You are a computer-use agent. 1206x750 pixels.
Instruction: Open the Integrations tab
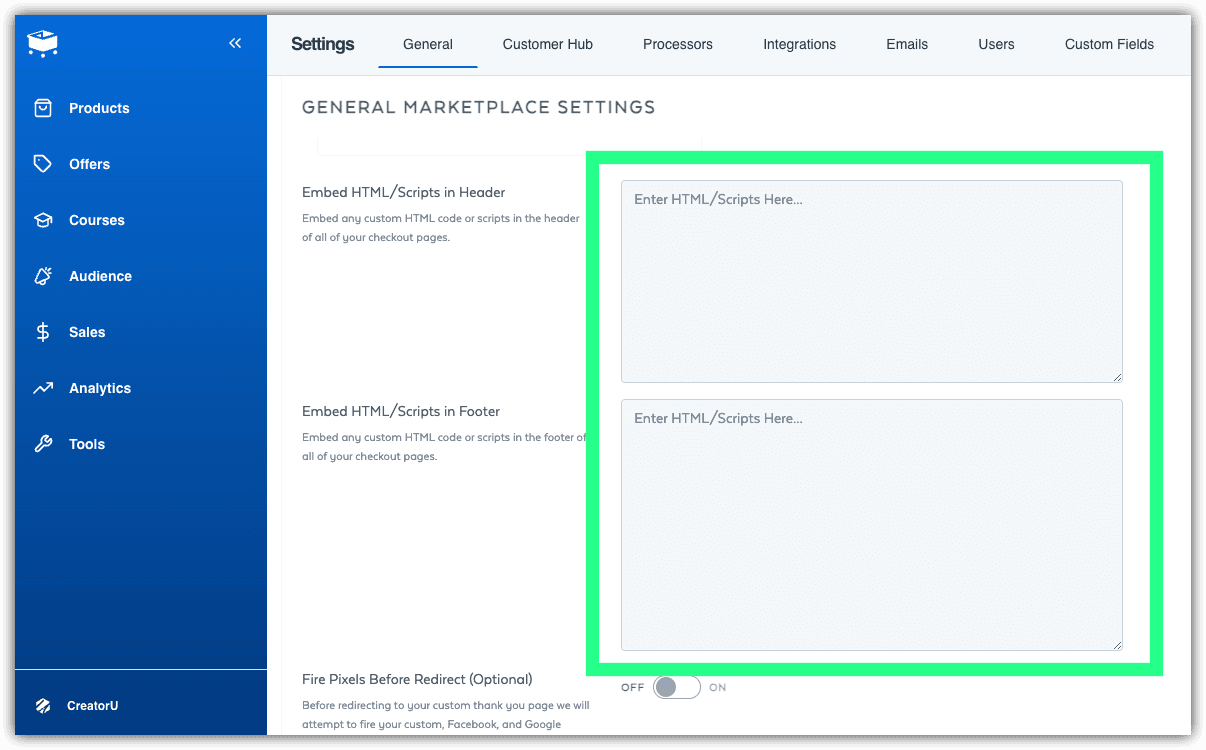[799, 44]
